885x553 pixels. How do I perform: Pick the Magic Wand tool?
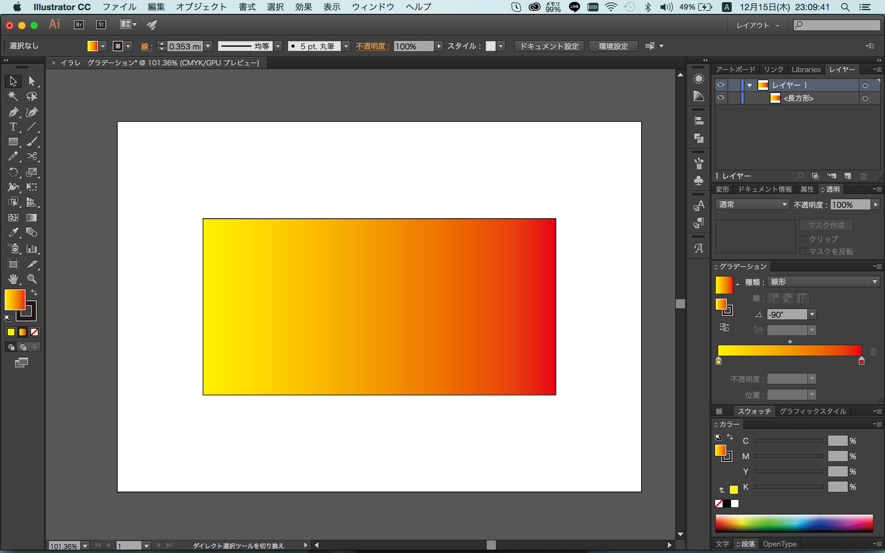pos(13,97)
